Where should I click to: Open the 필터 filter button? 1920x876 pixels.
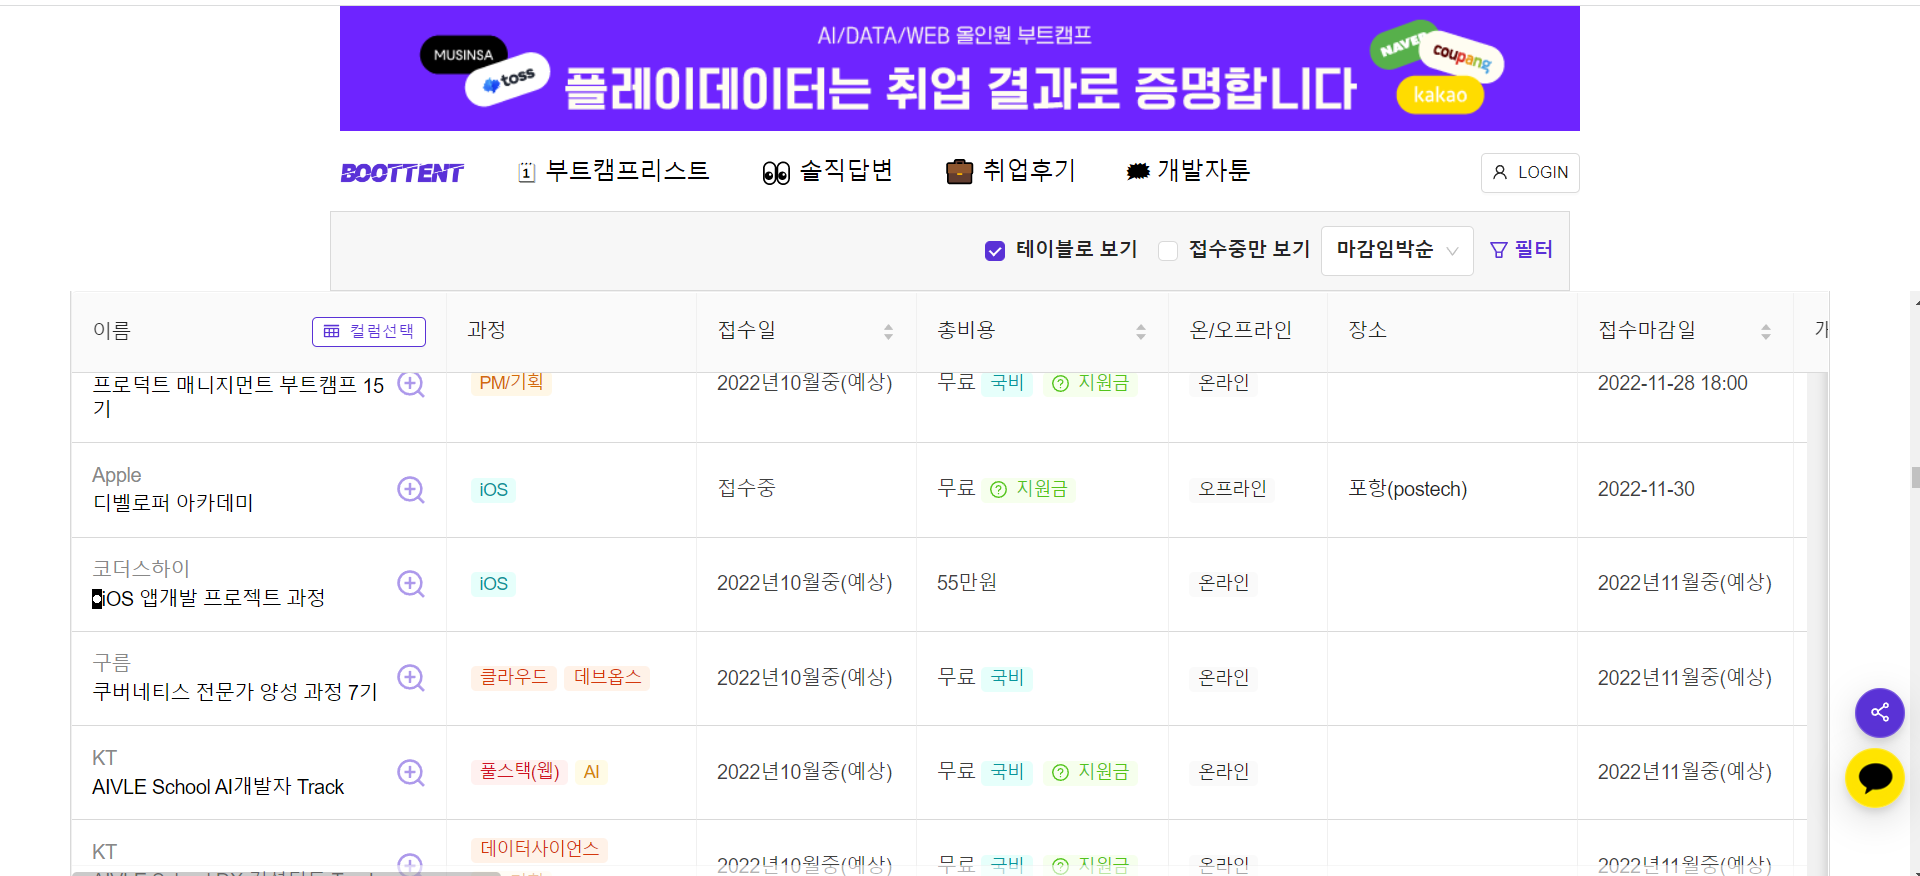pos(1521,249)
